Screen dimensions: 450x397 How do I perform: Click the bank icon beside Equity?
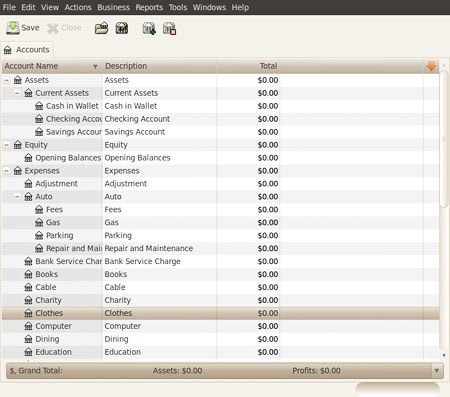18,145
